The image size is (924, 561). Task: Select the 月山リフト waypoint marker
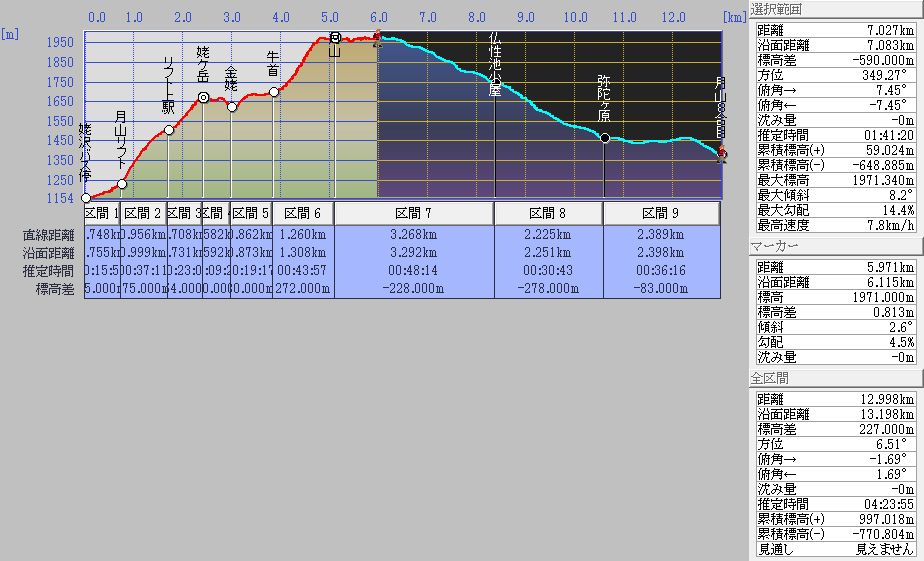[x=122, y=184]
